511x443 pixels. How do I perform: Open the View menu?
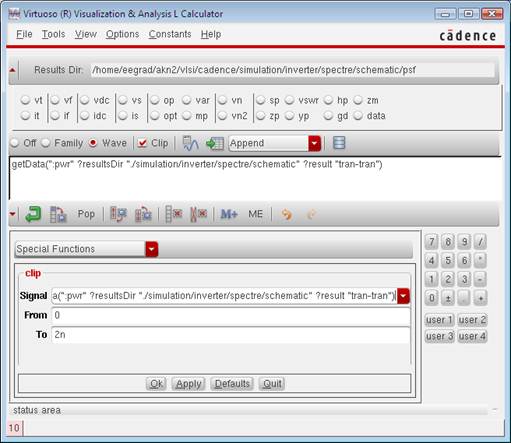coord(86,34)
